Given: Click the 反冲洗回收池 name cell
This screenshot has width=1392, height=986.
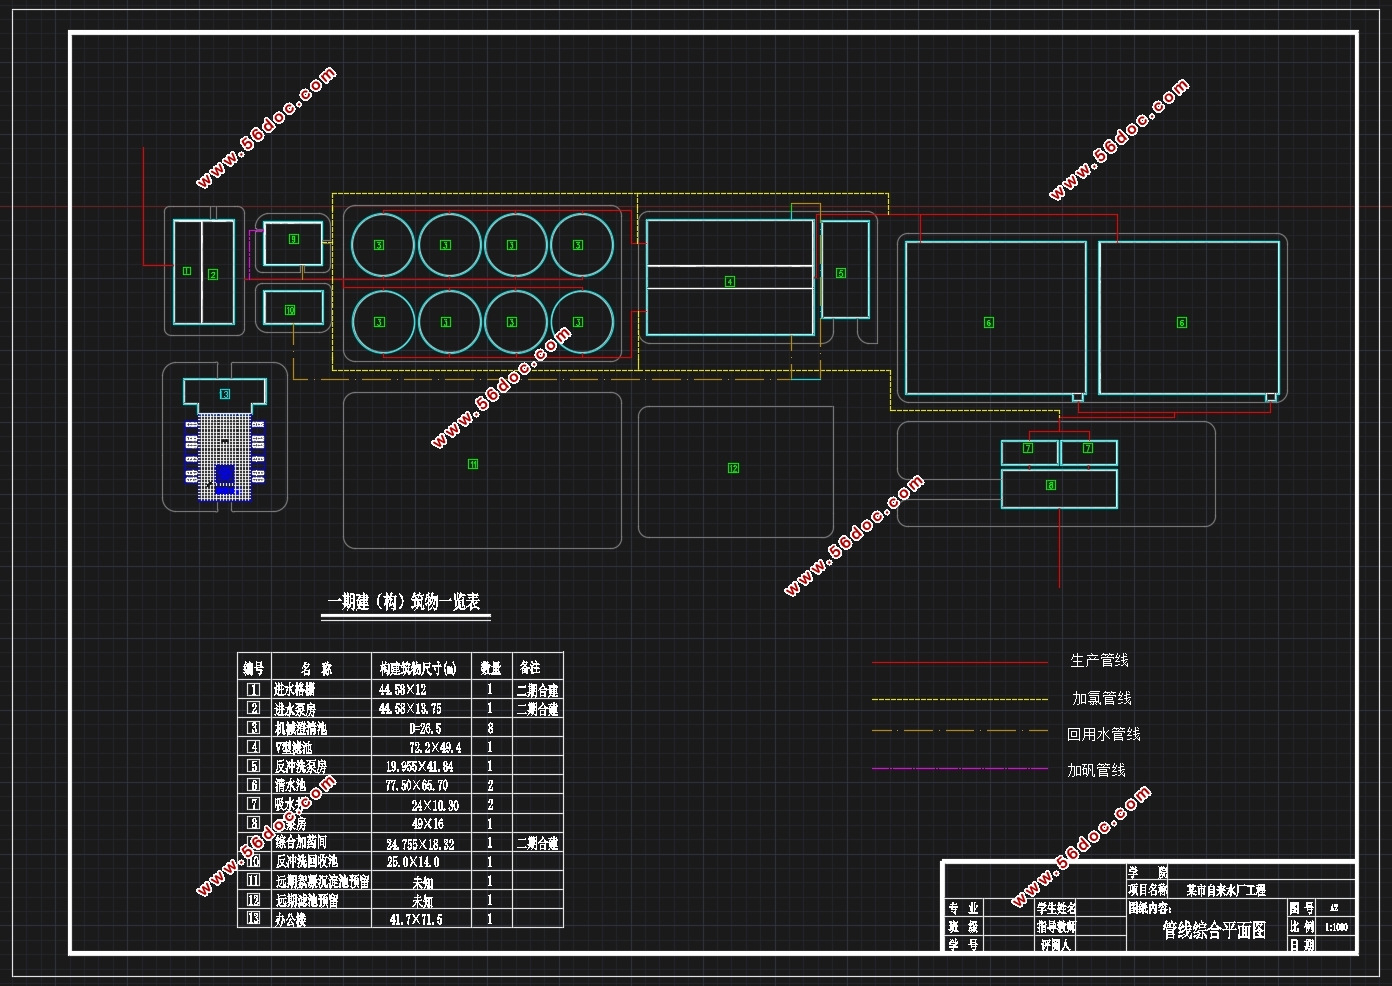Looking at the screenshot, I should [x=306, y=861].
